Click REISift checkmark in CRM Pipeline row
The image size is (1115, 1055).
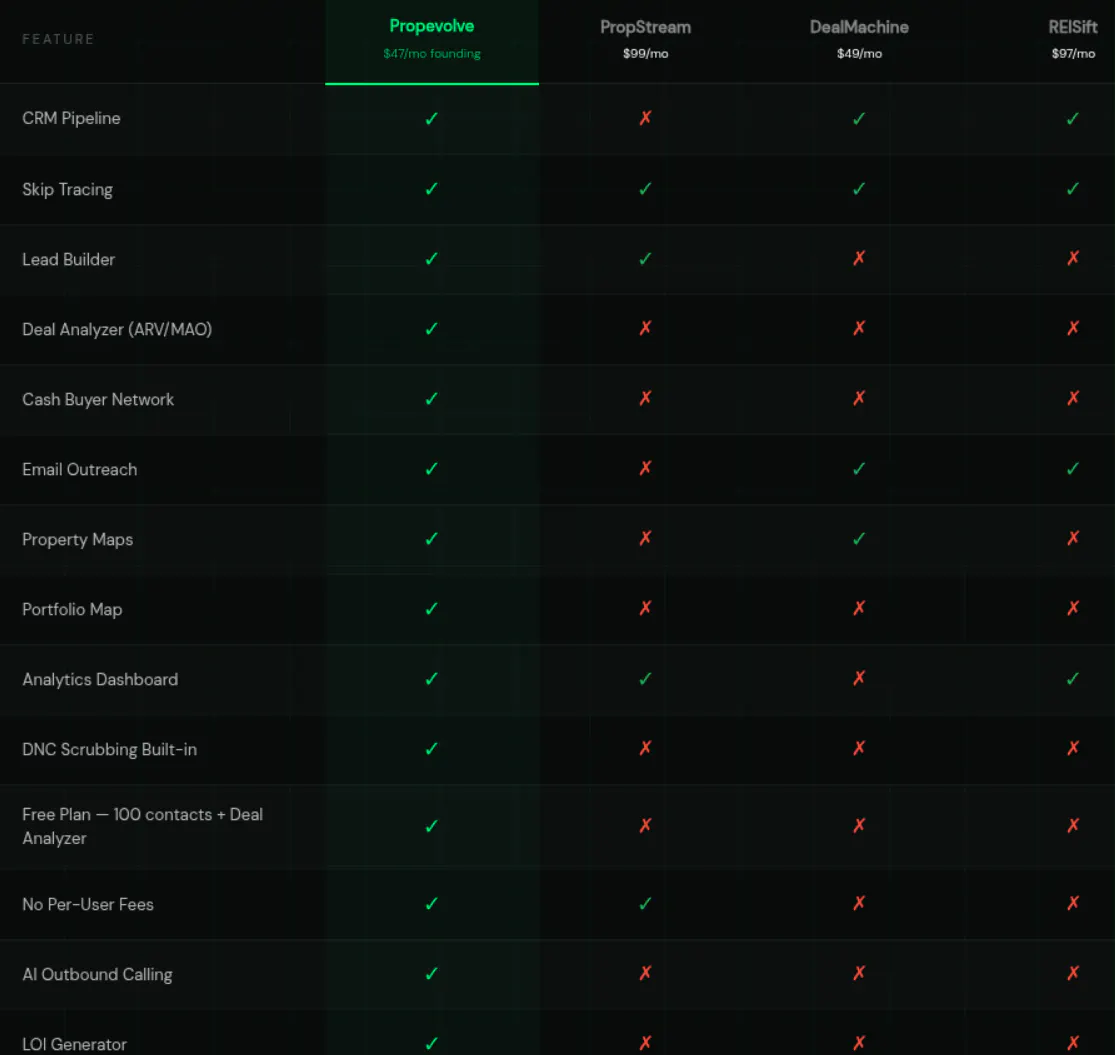1073,119
